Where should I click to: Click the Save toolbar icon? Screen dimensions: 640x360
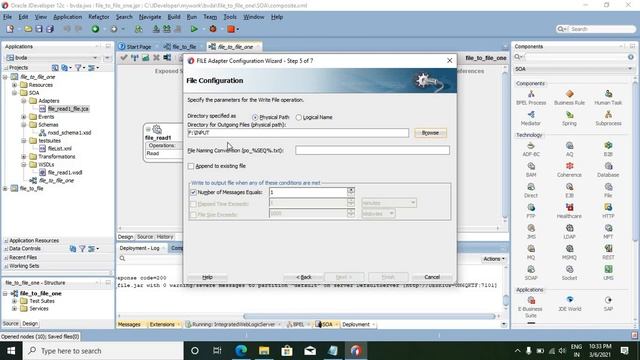click(x=39, y=29)
